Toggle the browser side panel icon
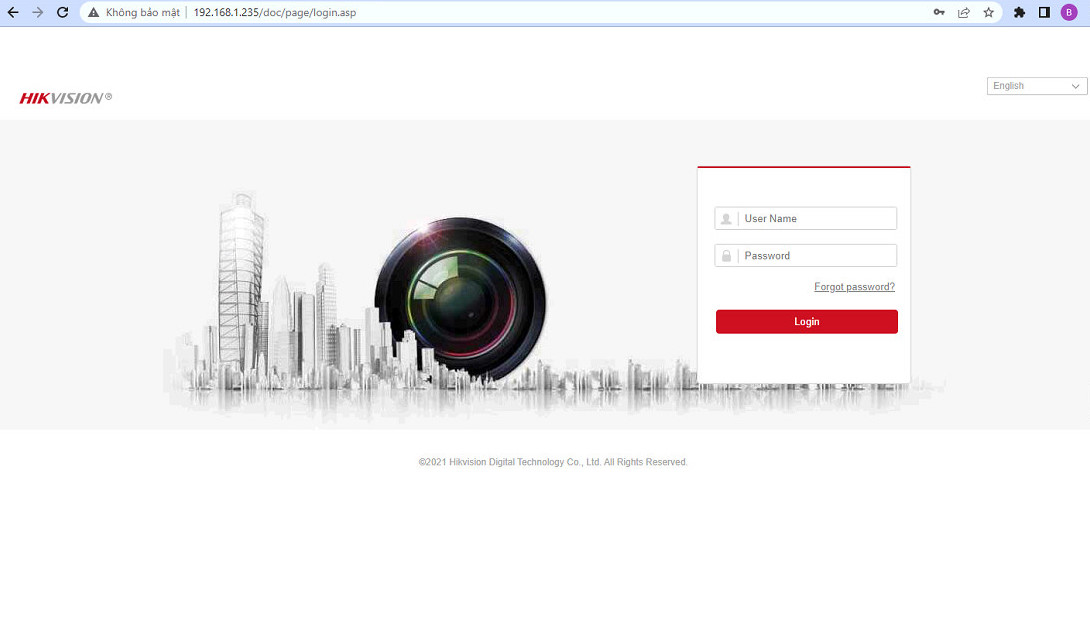This screenshot has height=637, width=1090. coord(1044,13)
